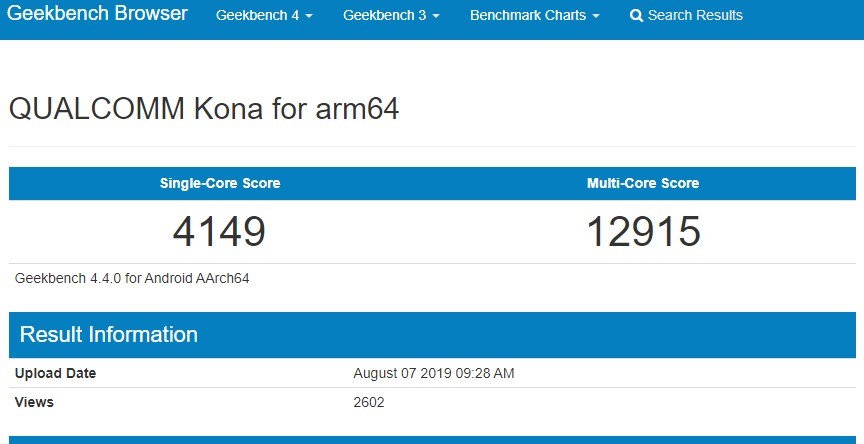Select the multi-core score 12915
Viewport: 864px width, 444px height.
(x=644, y=231)
